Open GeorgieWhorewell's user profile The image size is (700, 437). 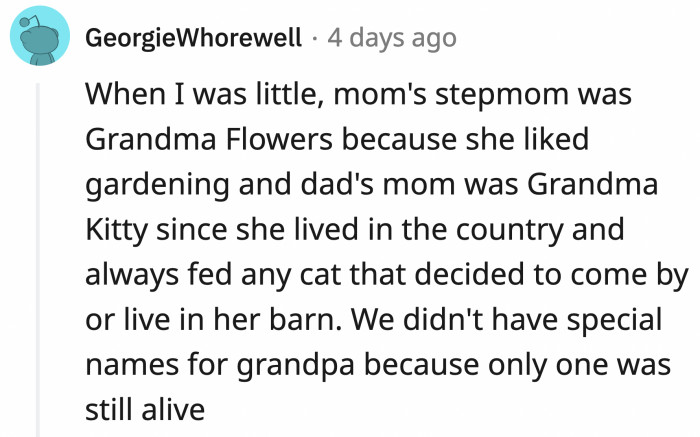193,39
